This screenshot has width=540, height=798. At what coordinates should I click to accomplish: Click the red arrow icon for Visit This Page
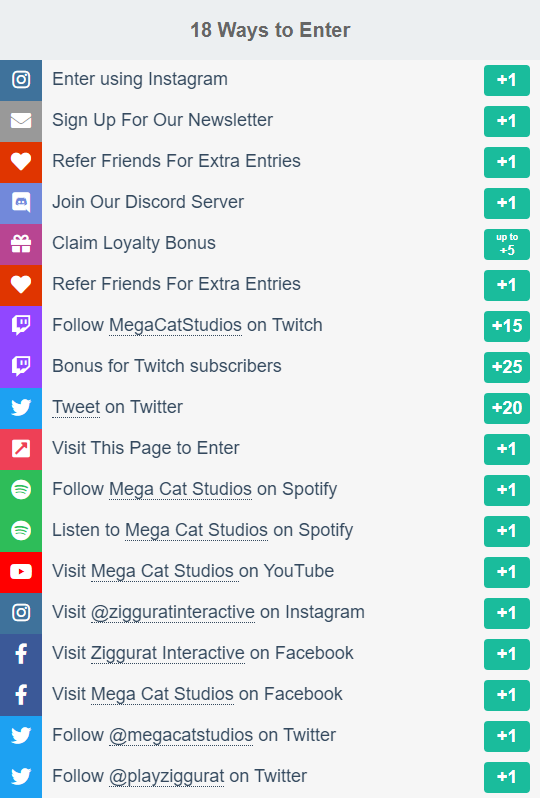(x=21, y=449)
